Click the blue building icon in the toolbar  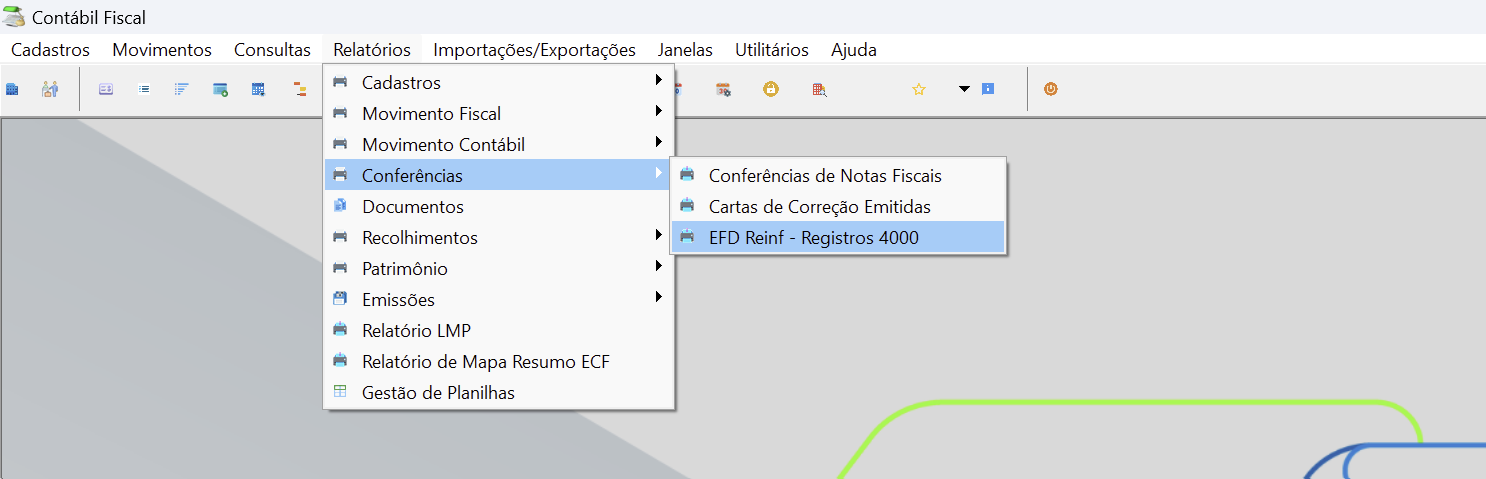point(13,89)
